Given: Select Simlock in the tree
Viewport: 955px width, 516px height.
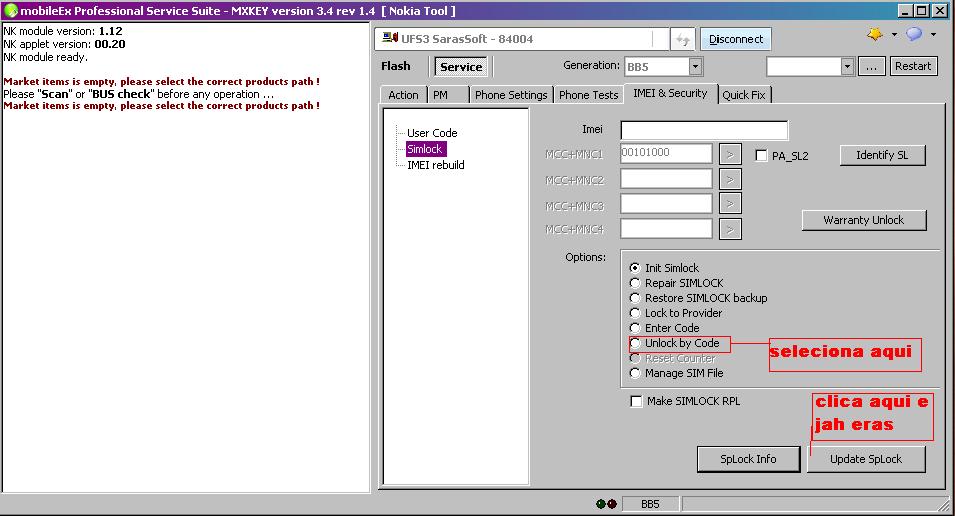Looking at the screenshot, I should coord(425,149).
